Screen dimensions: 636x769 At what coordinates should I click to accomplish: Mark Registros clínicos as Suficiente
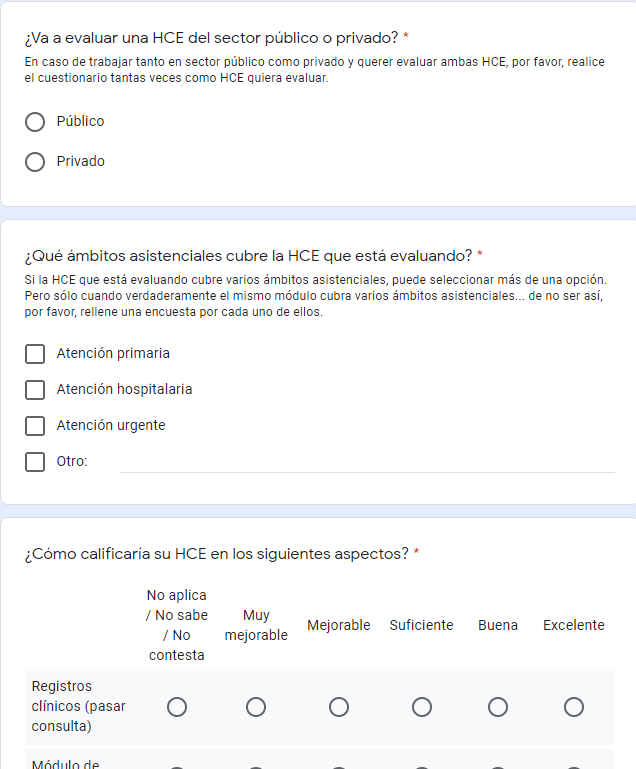[x=422, y=707]
